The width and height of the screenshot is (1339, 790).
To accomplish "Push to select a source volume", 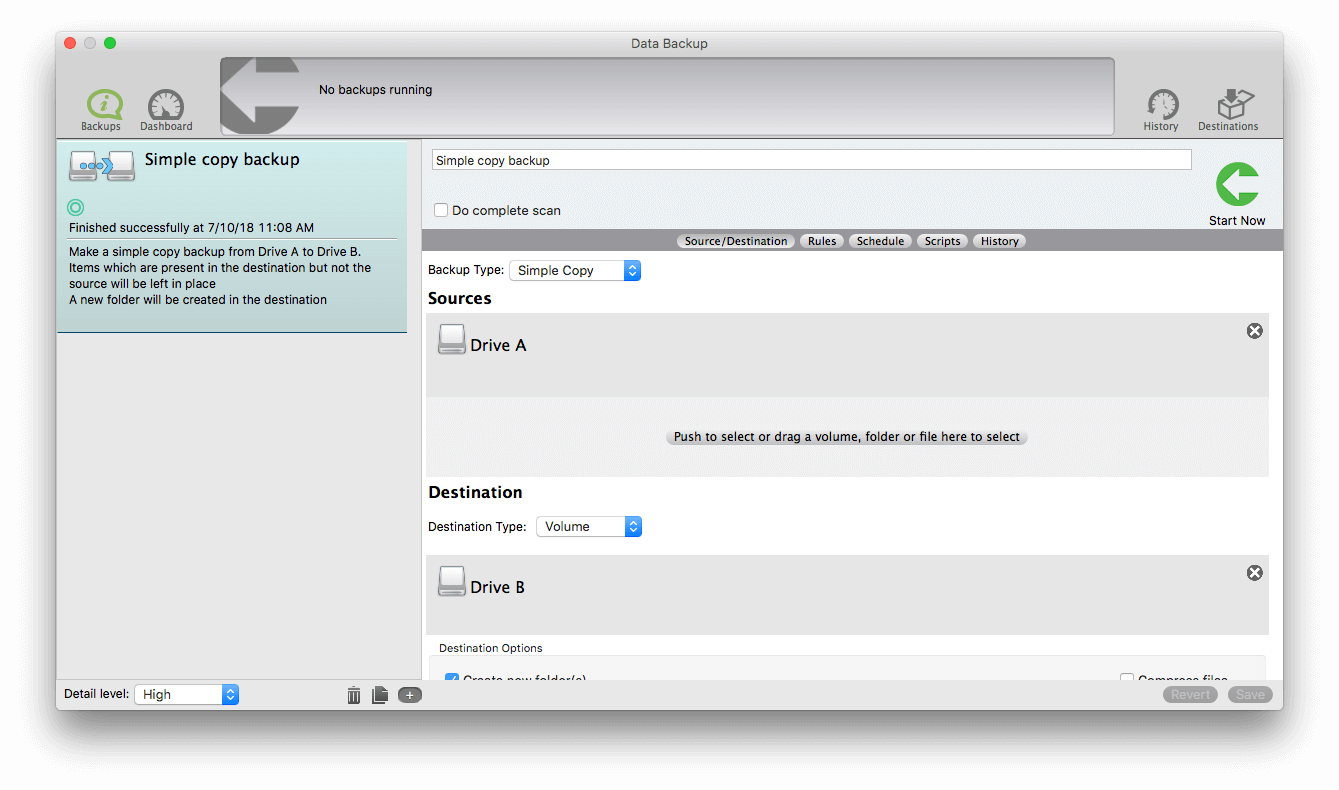I will [846, 436].
